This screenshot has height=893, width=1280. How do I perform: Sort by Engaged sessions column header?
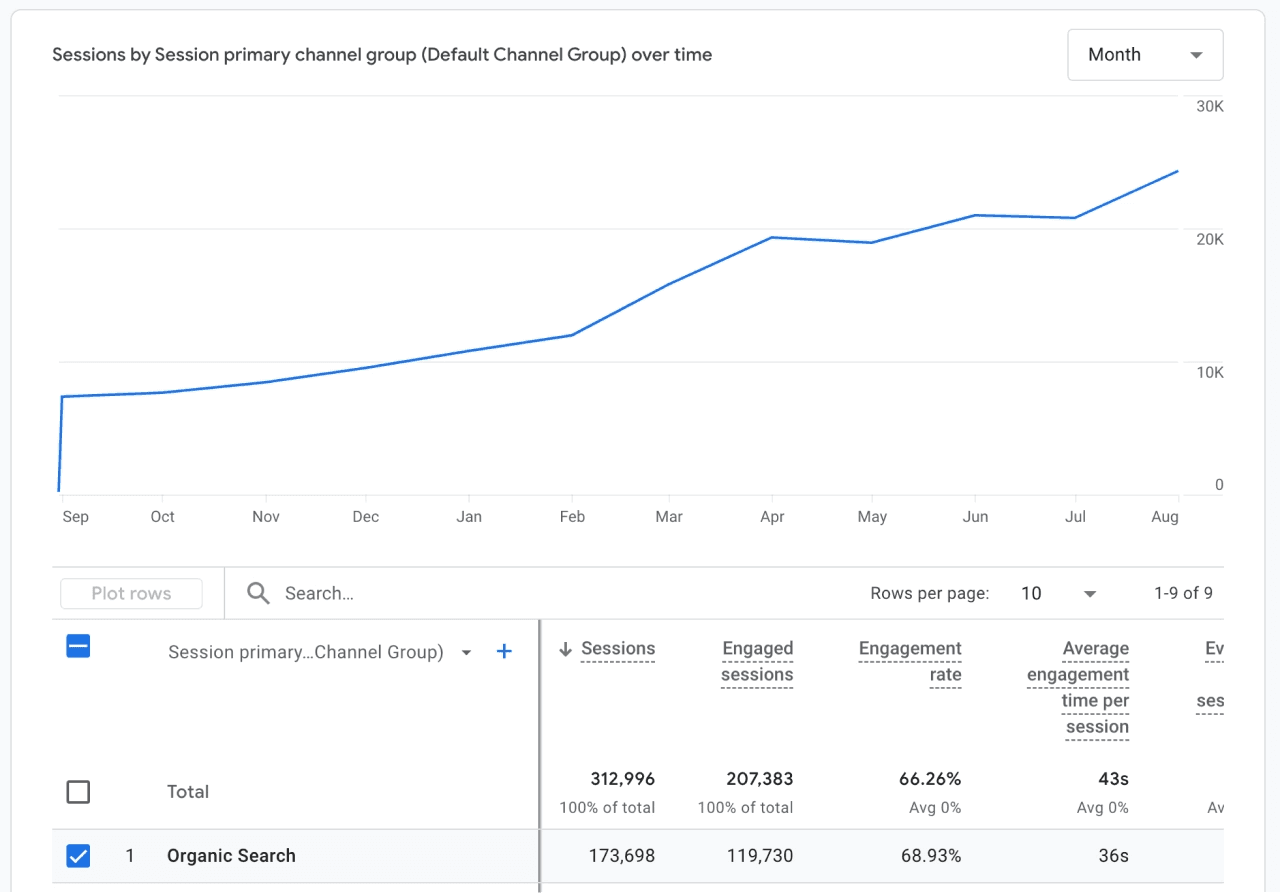(757, 661)
